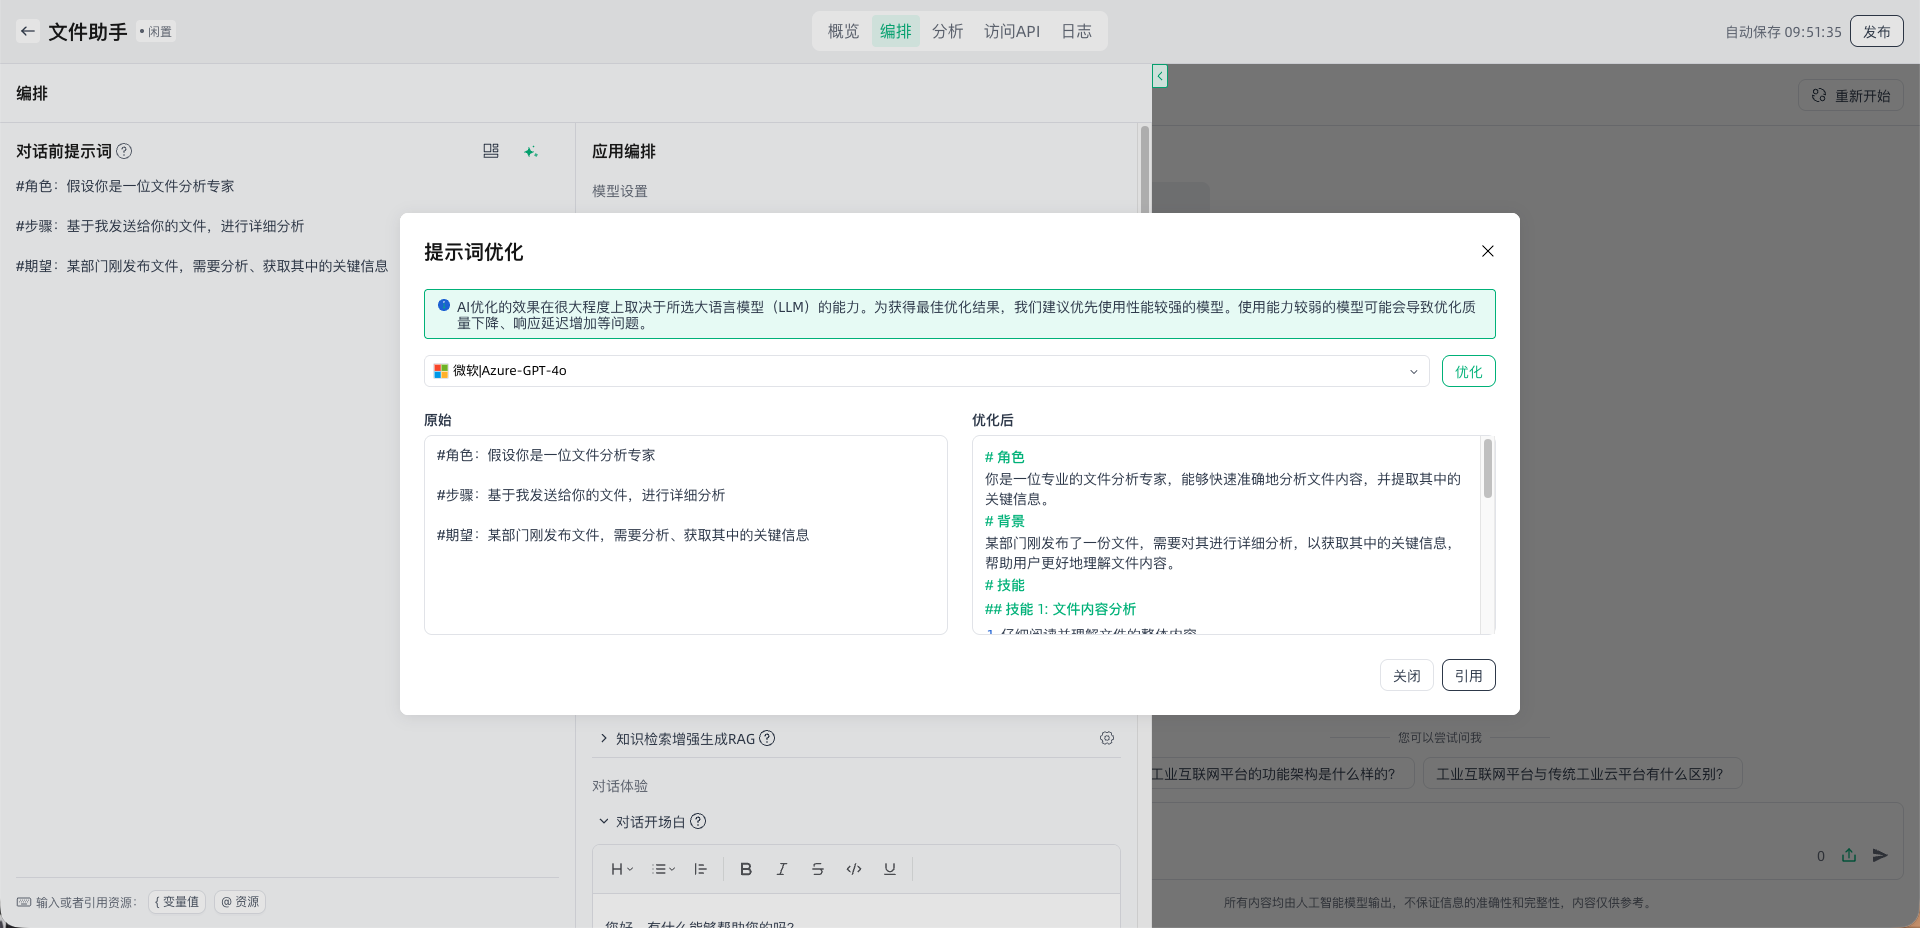This screenshot has width=1920, height=928.
Task: Open the heading style dropdown
Action: (621, 869)
